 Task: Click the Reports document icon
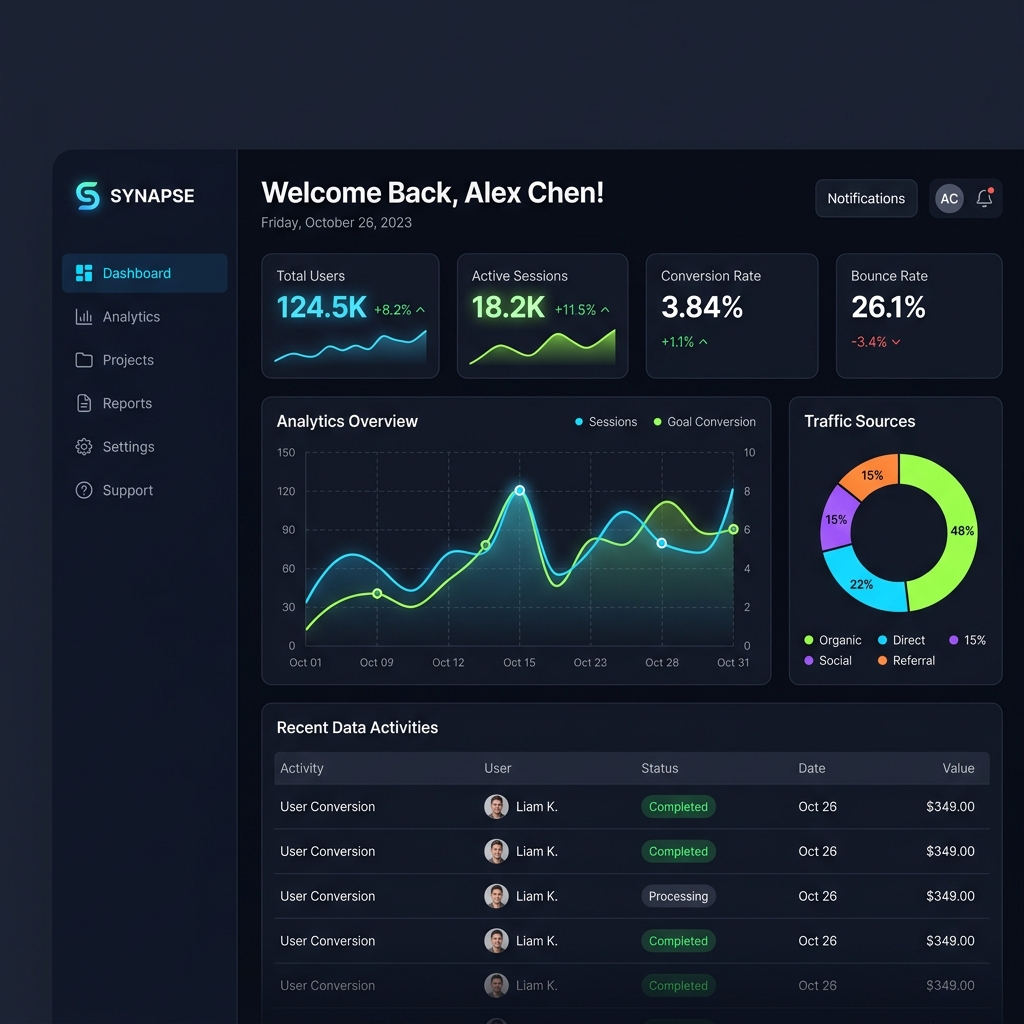tap(84, 404)
